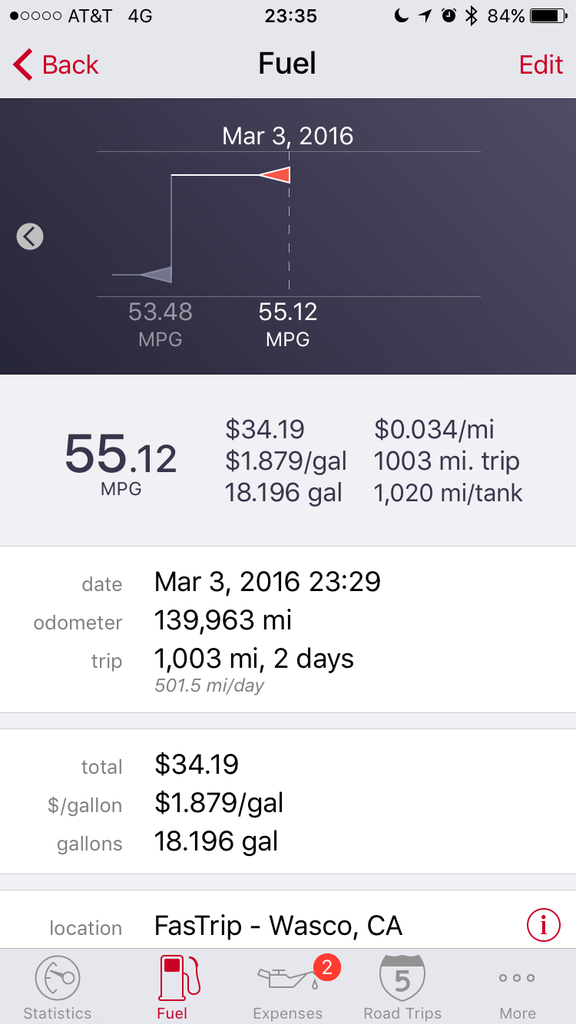Open the Statistics gauge tab icon
This screenshot has width=576, height=1024.
point(57,979)
